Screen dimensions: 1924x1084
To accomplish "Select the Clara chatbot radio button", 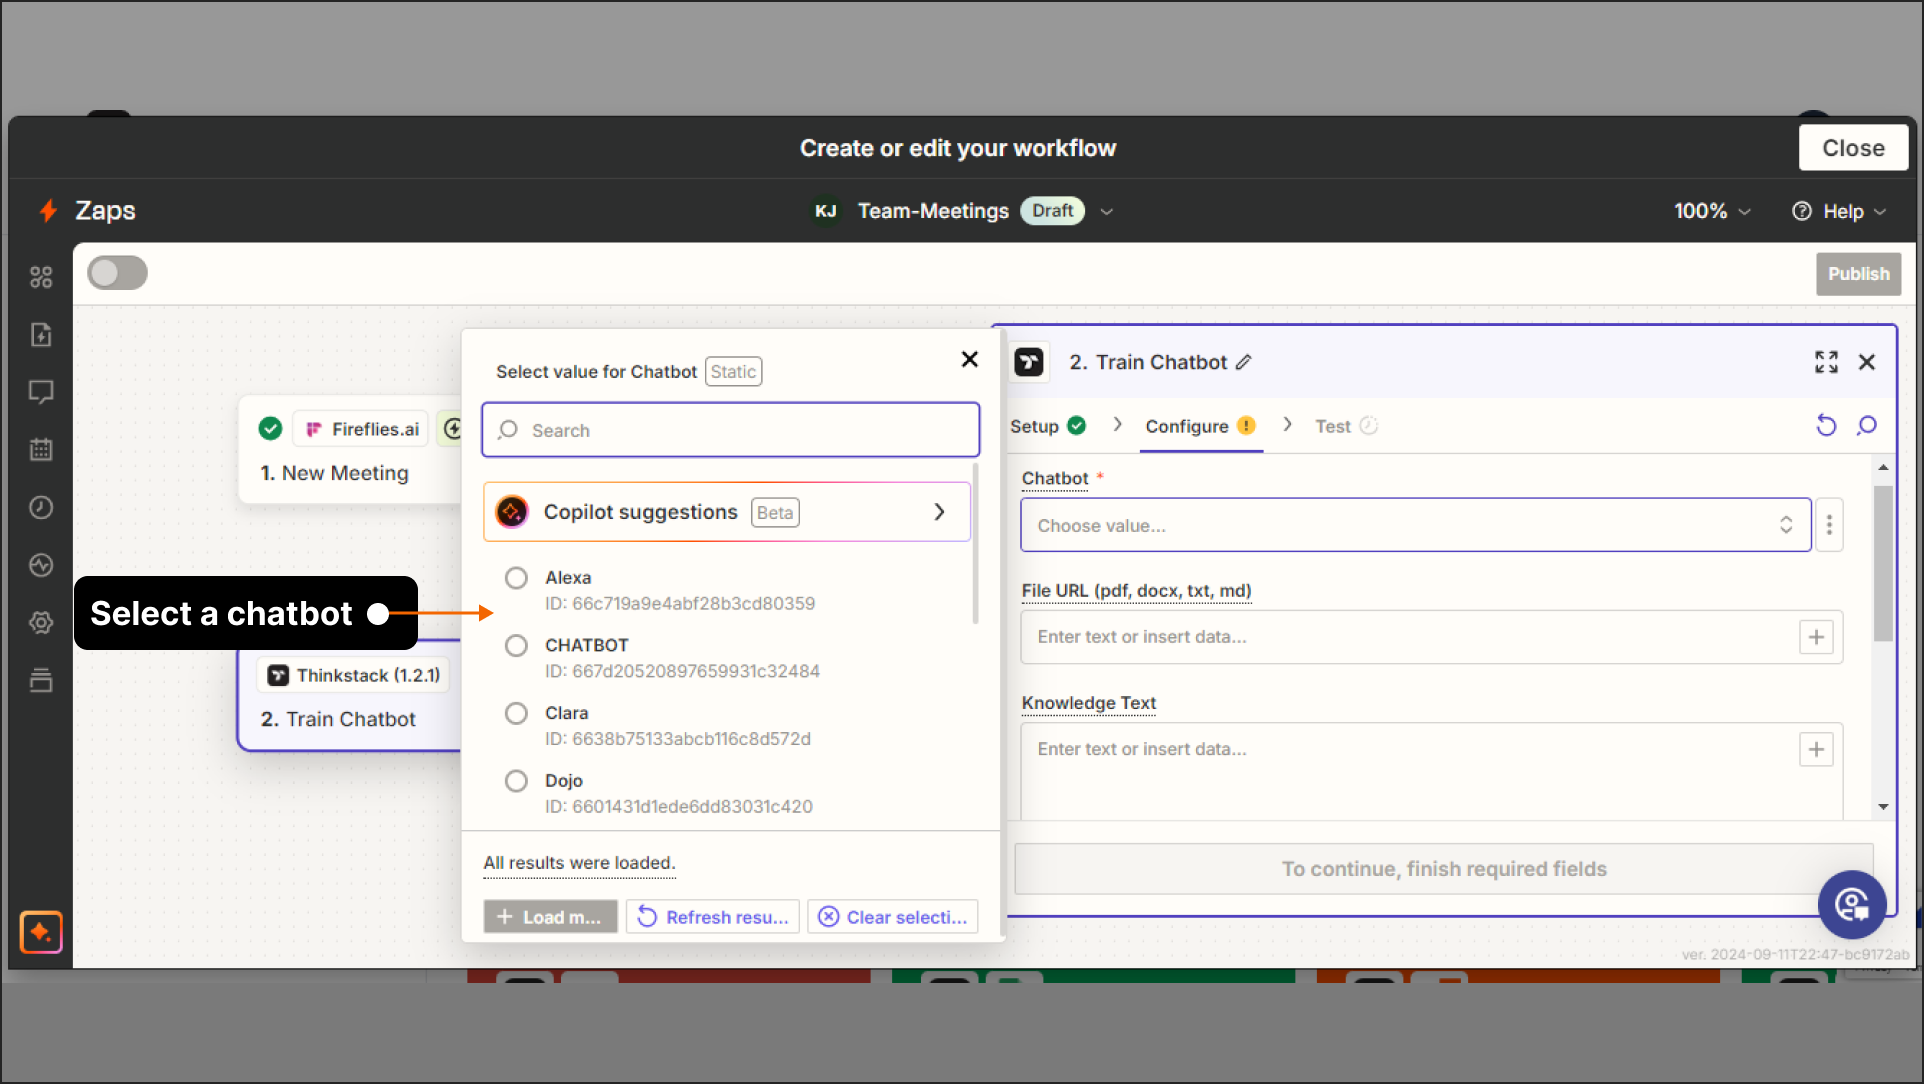I will pyautogui.click(x=516, y=713).
